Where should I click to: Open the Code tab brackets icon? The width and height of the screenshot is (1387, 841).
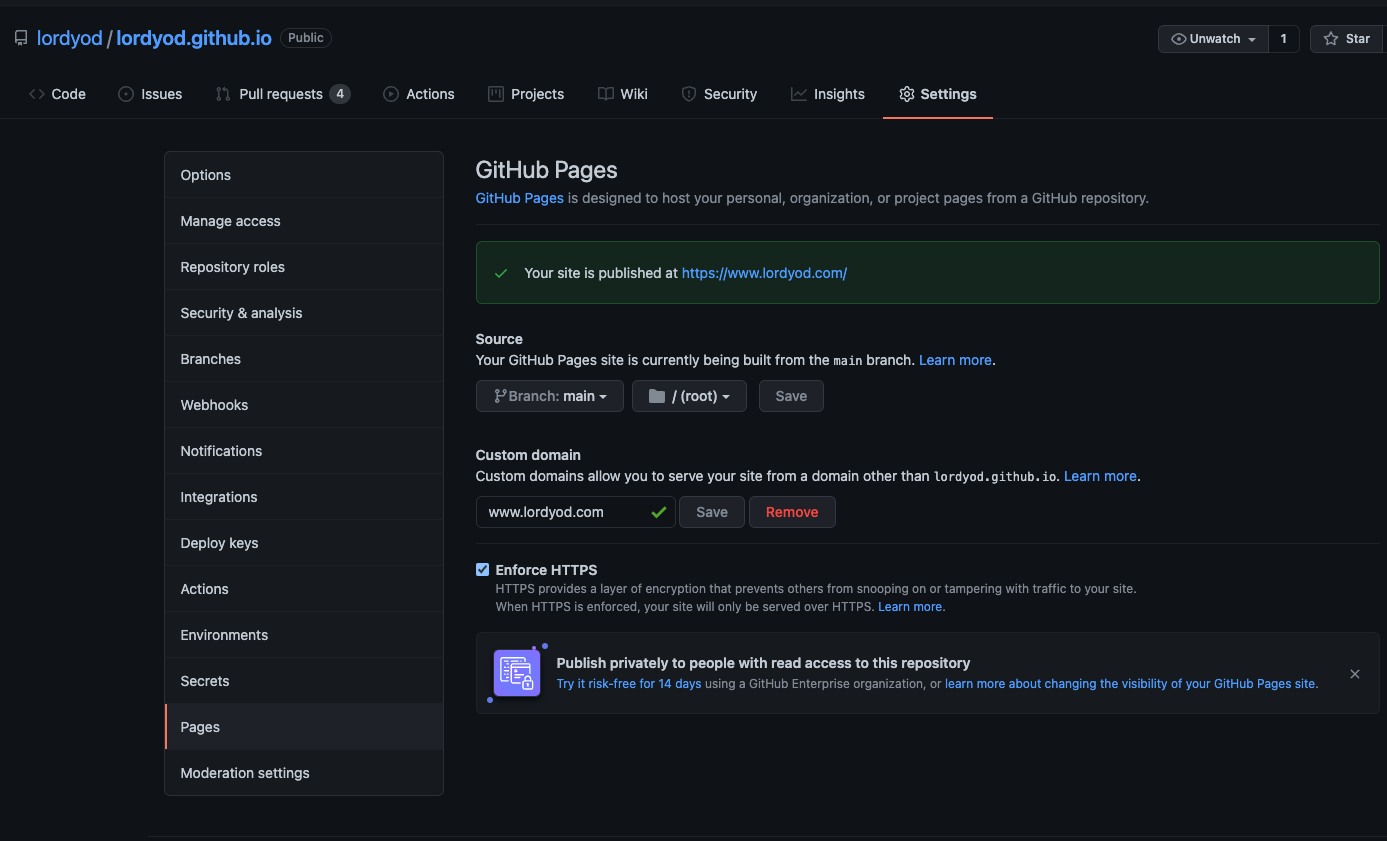click(x=35, y=94)
